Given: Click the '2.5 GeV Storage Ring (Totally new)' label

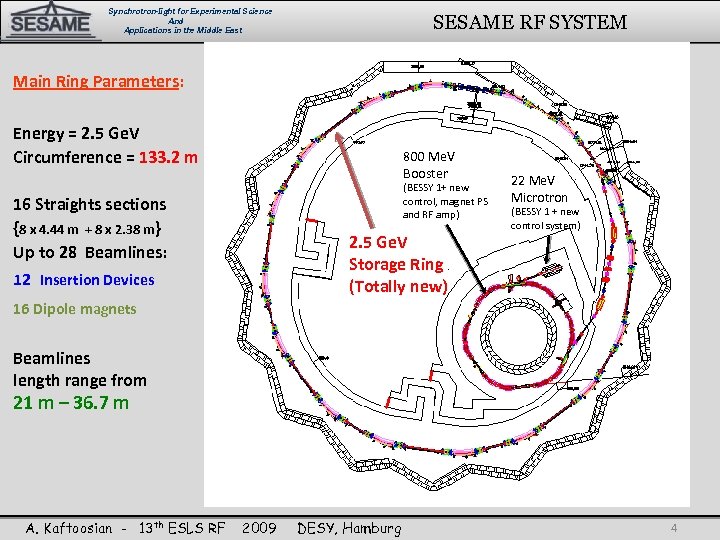Looking at the screenshot, I should [398, 264].
